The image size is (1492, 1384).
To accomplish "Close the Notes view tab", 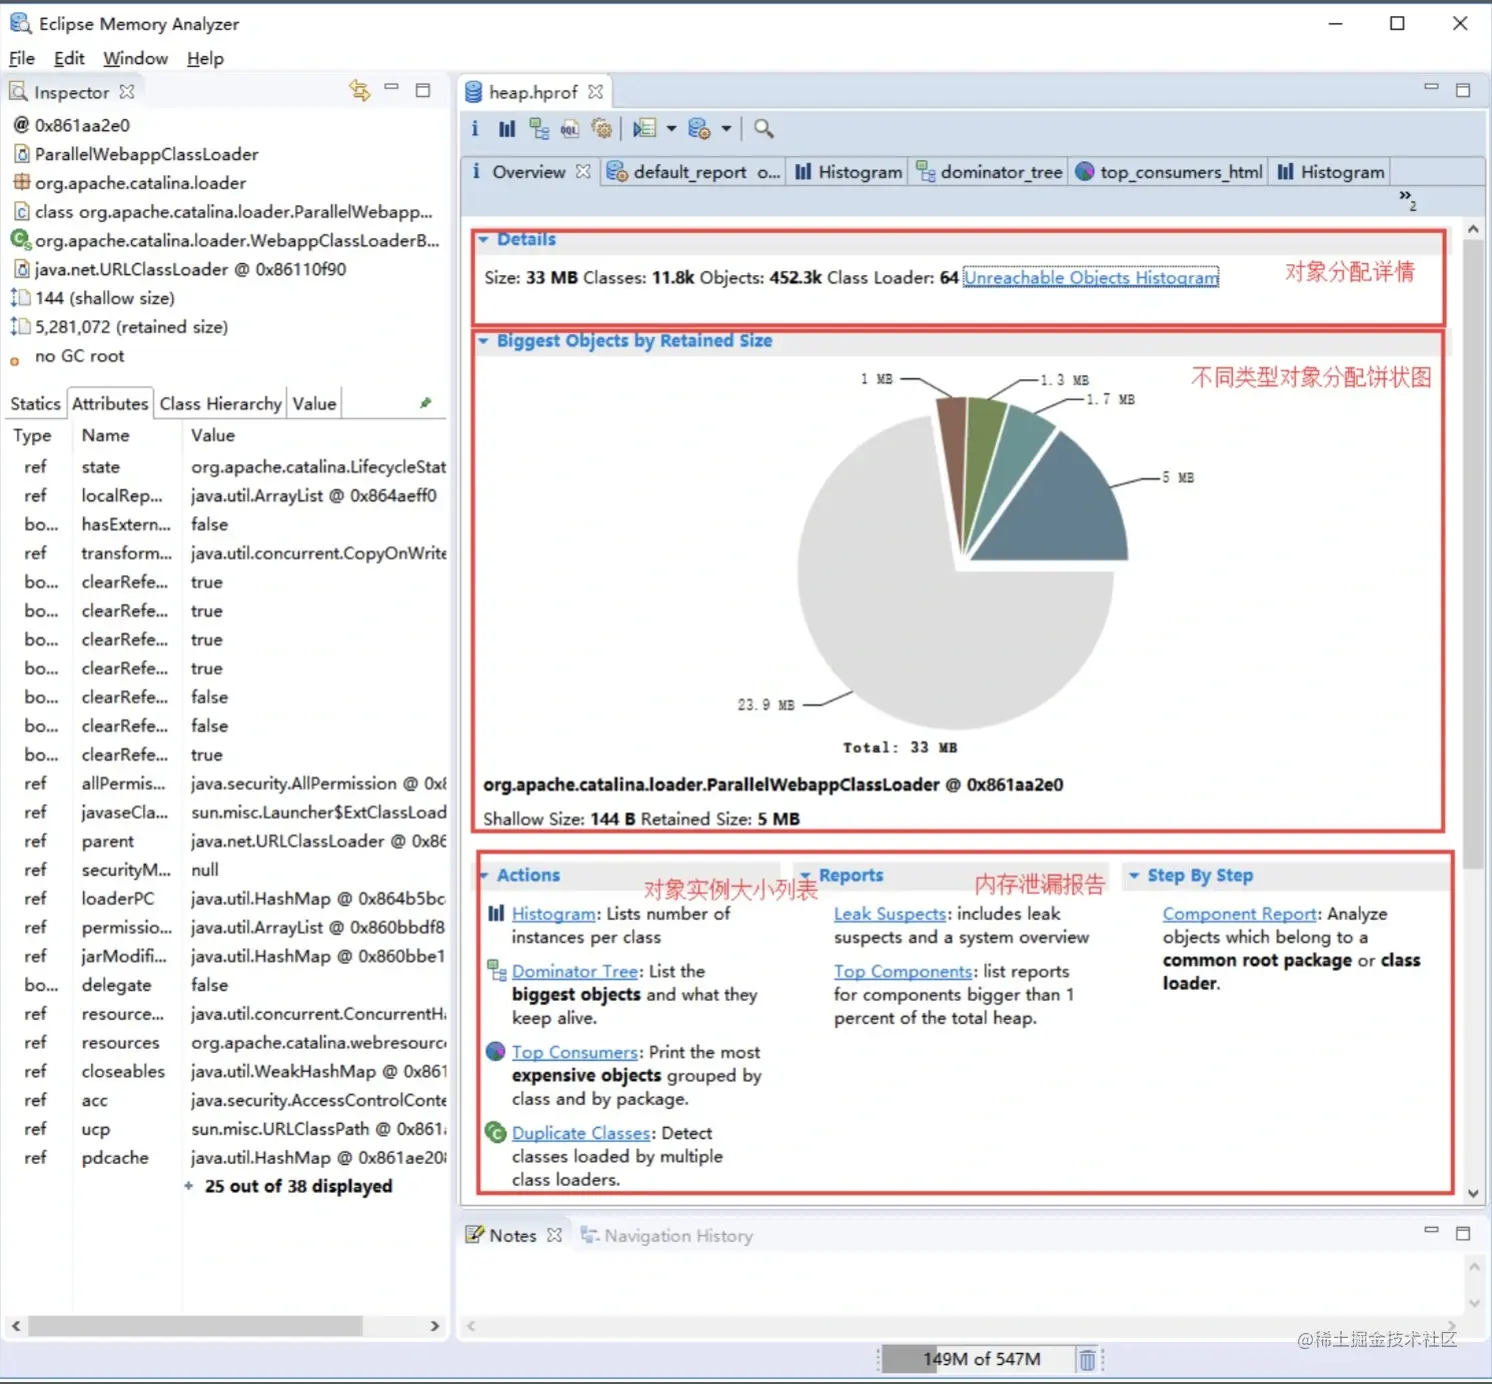I will [x=554, y=1235].
